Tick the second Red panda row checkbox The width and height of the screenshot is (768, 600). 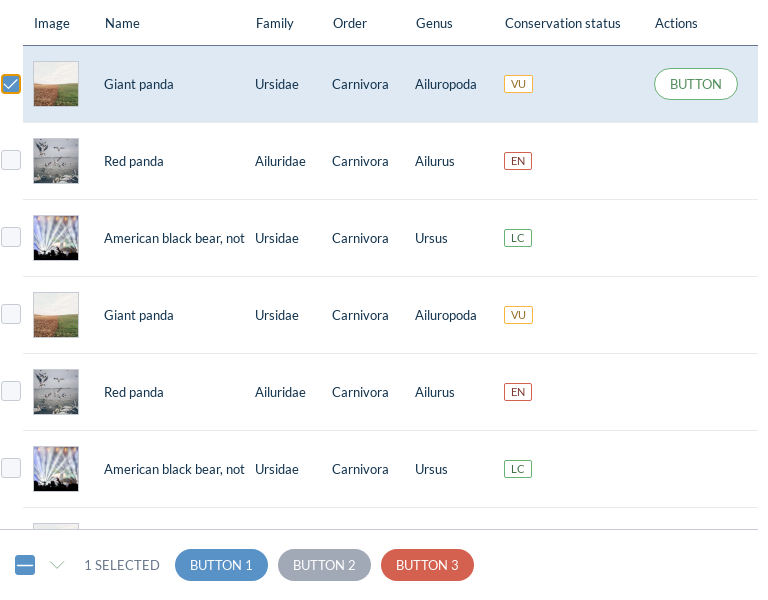pos(11,391)
